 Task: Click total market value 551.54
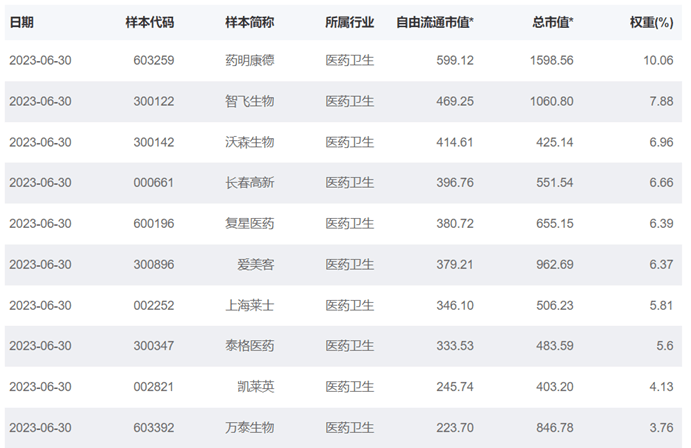555,183
